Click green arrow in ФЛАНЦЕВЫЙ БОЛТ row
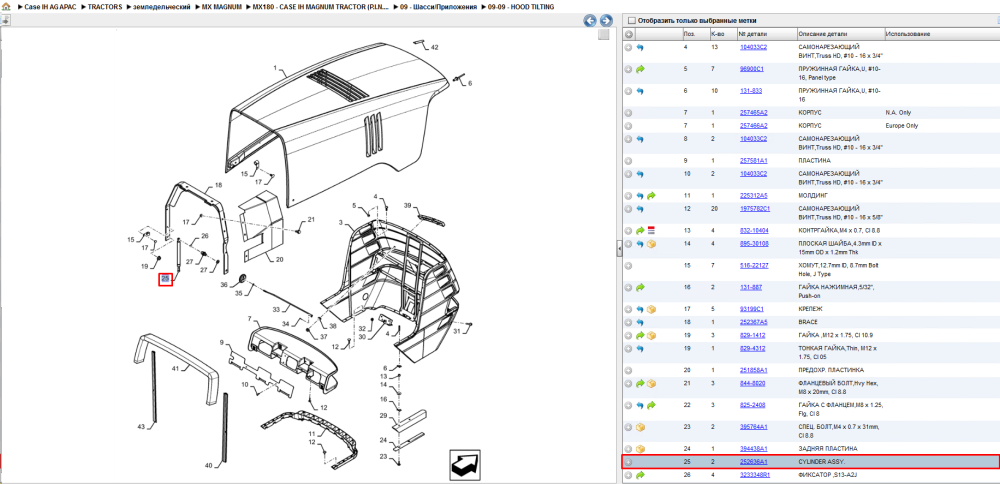 640,383
